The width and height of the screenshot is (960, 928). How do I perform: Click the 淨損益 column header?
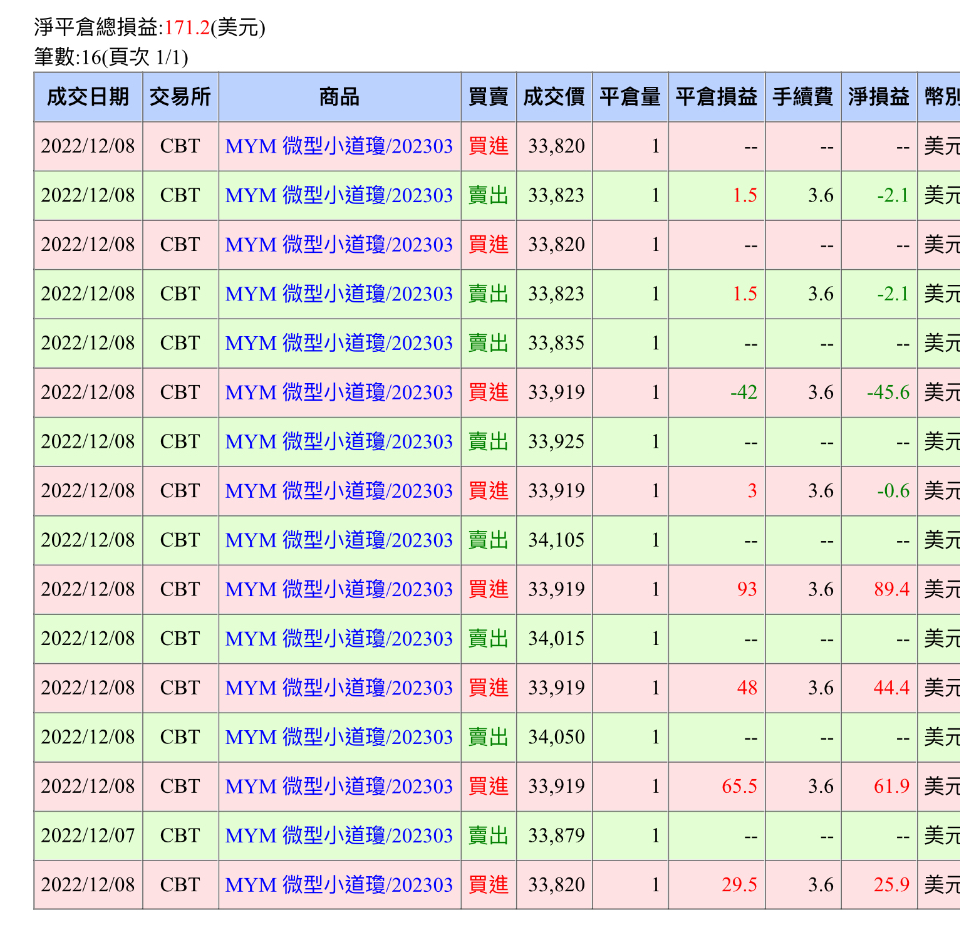879,97
